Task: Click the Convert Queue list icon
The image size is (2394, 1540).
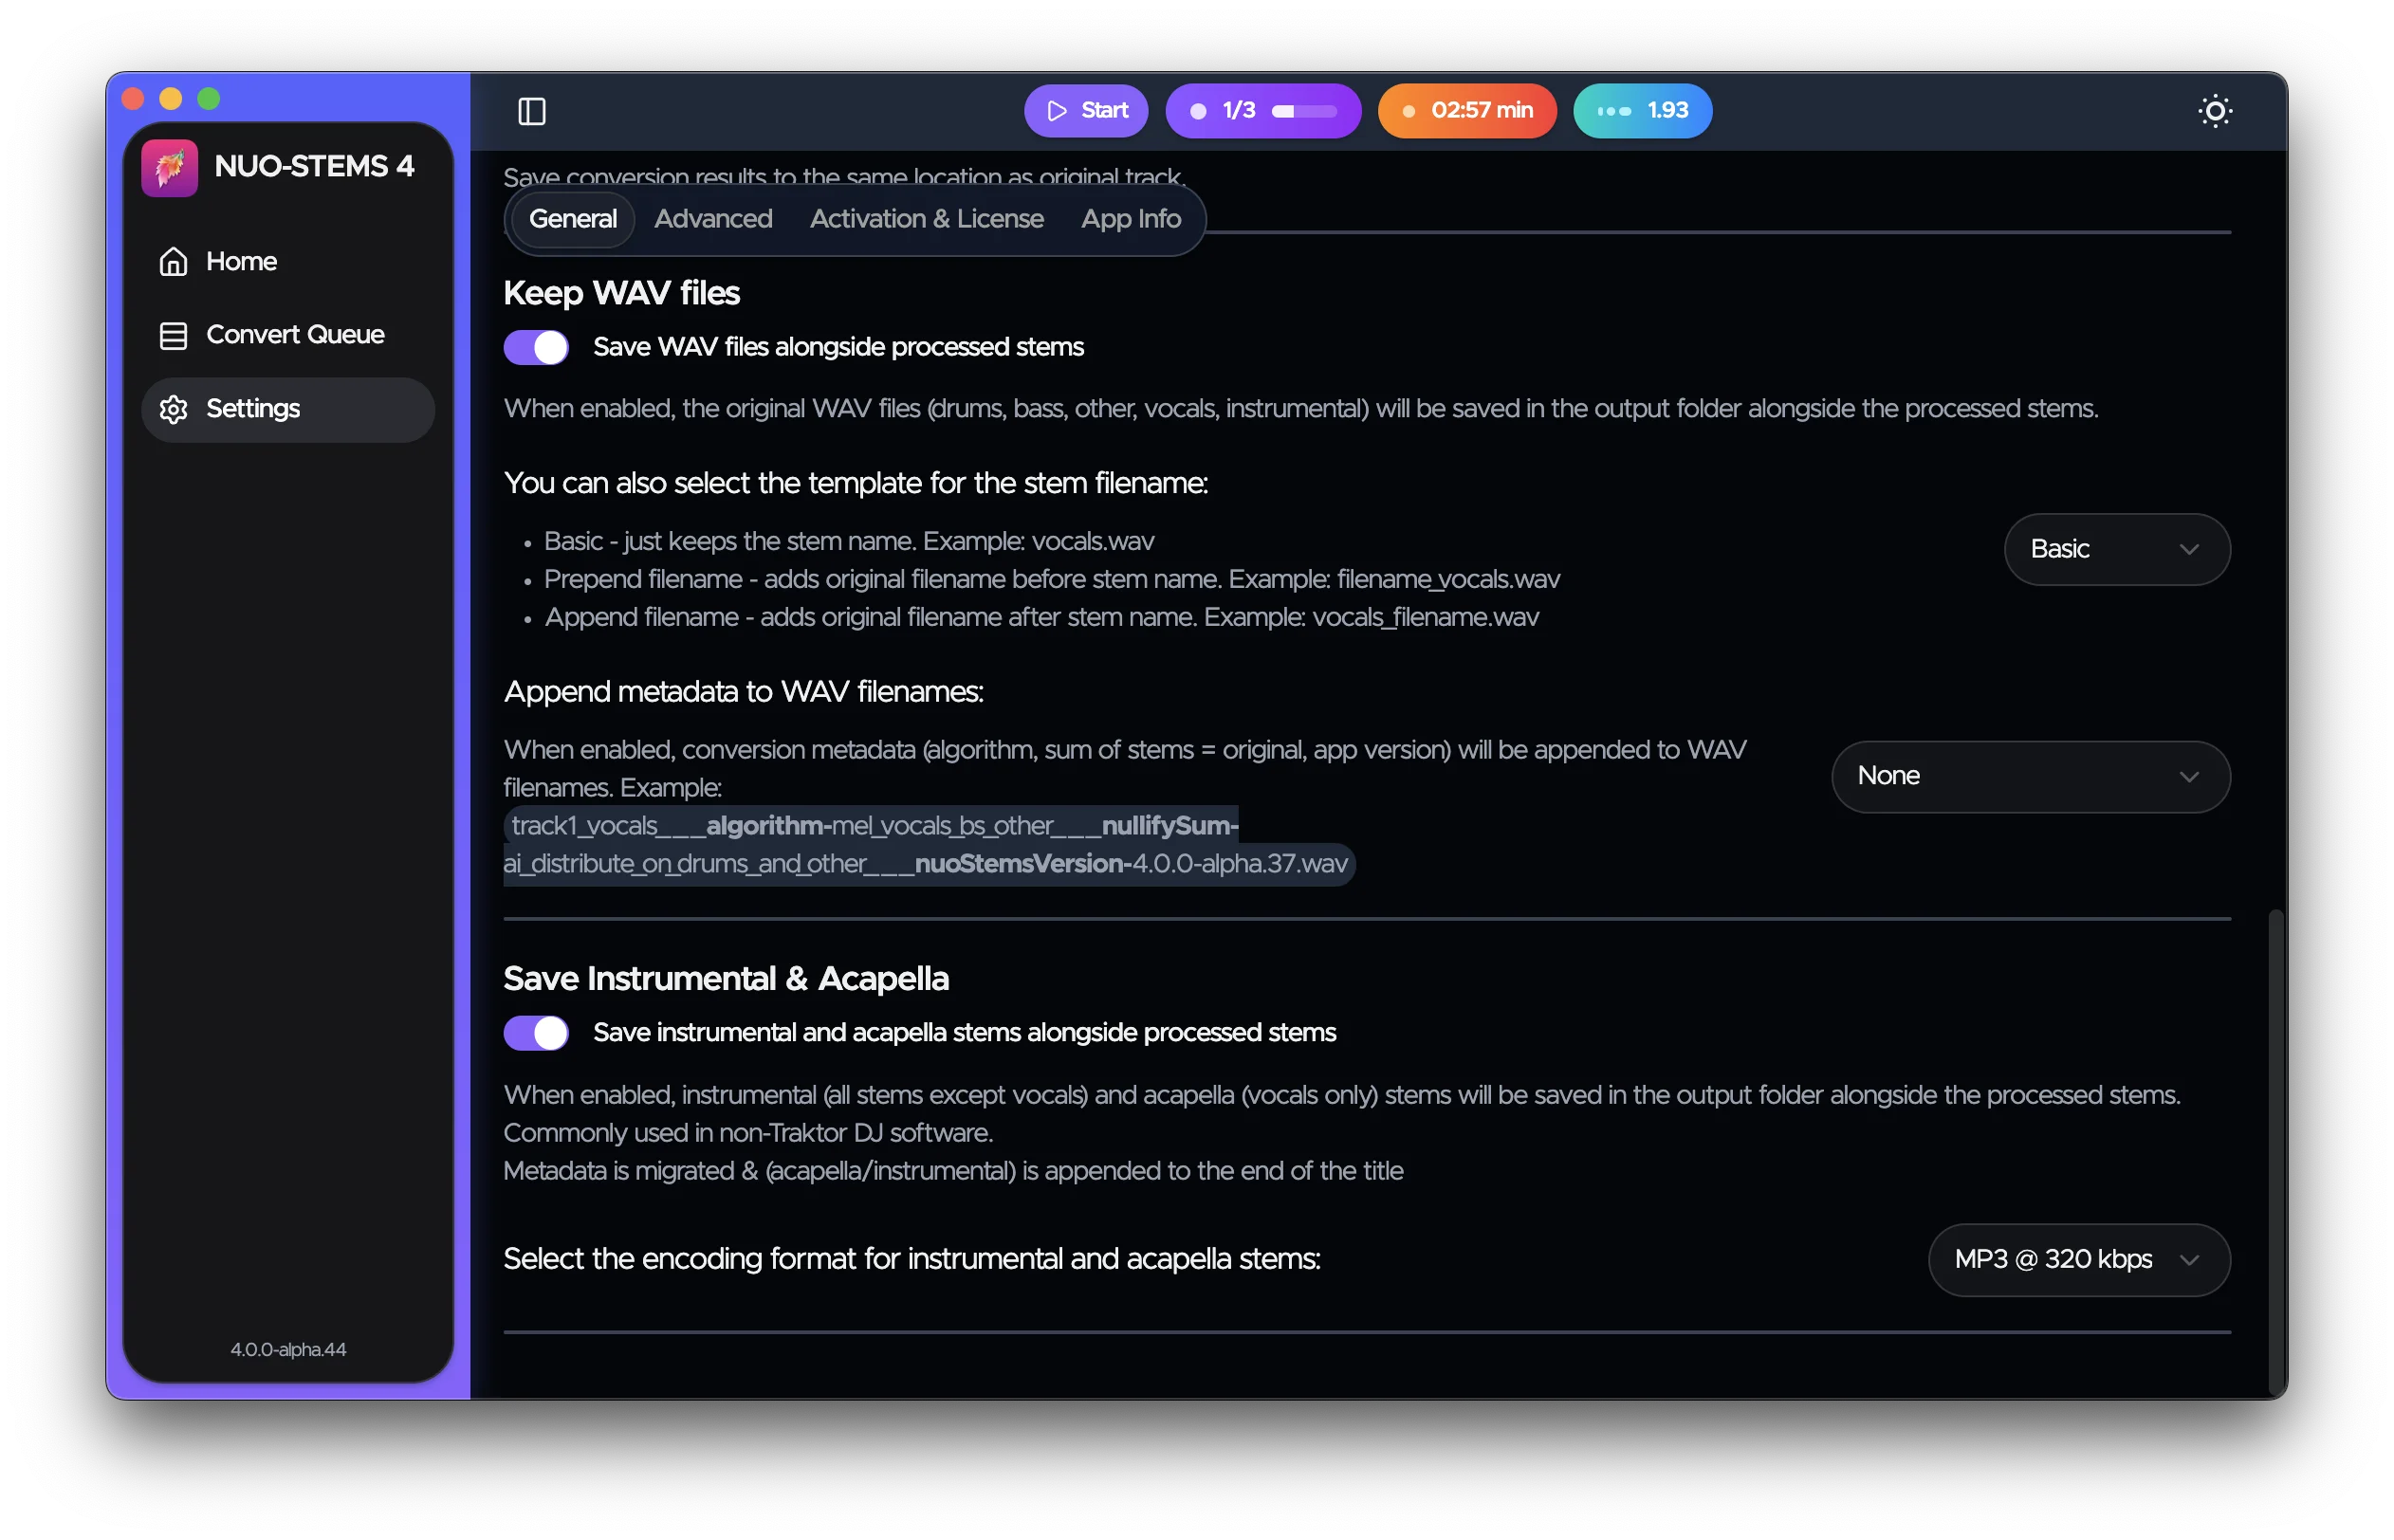Action: tap(173, 335)
